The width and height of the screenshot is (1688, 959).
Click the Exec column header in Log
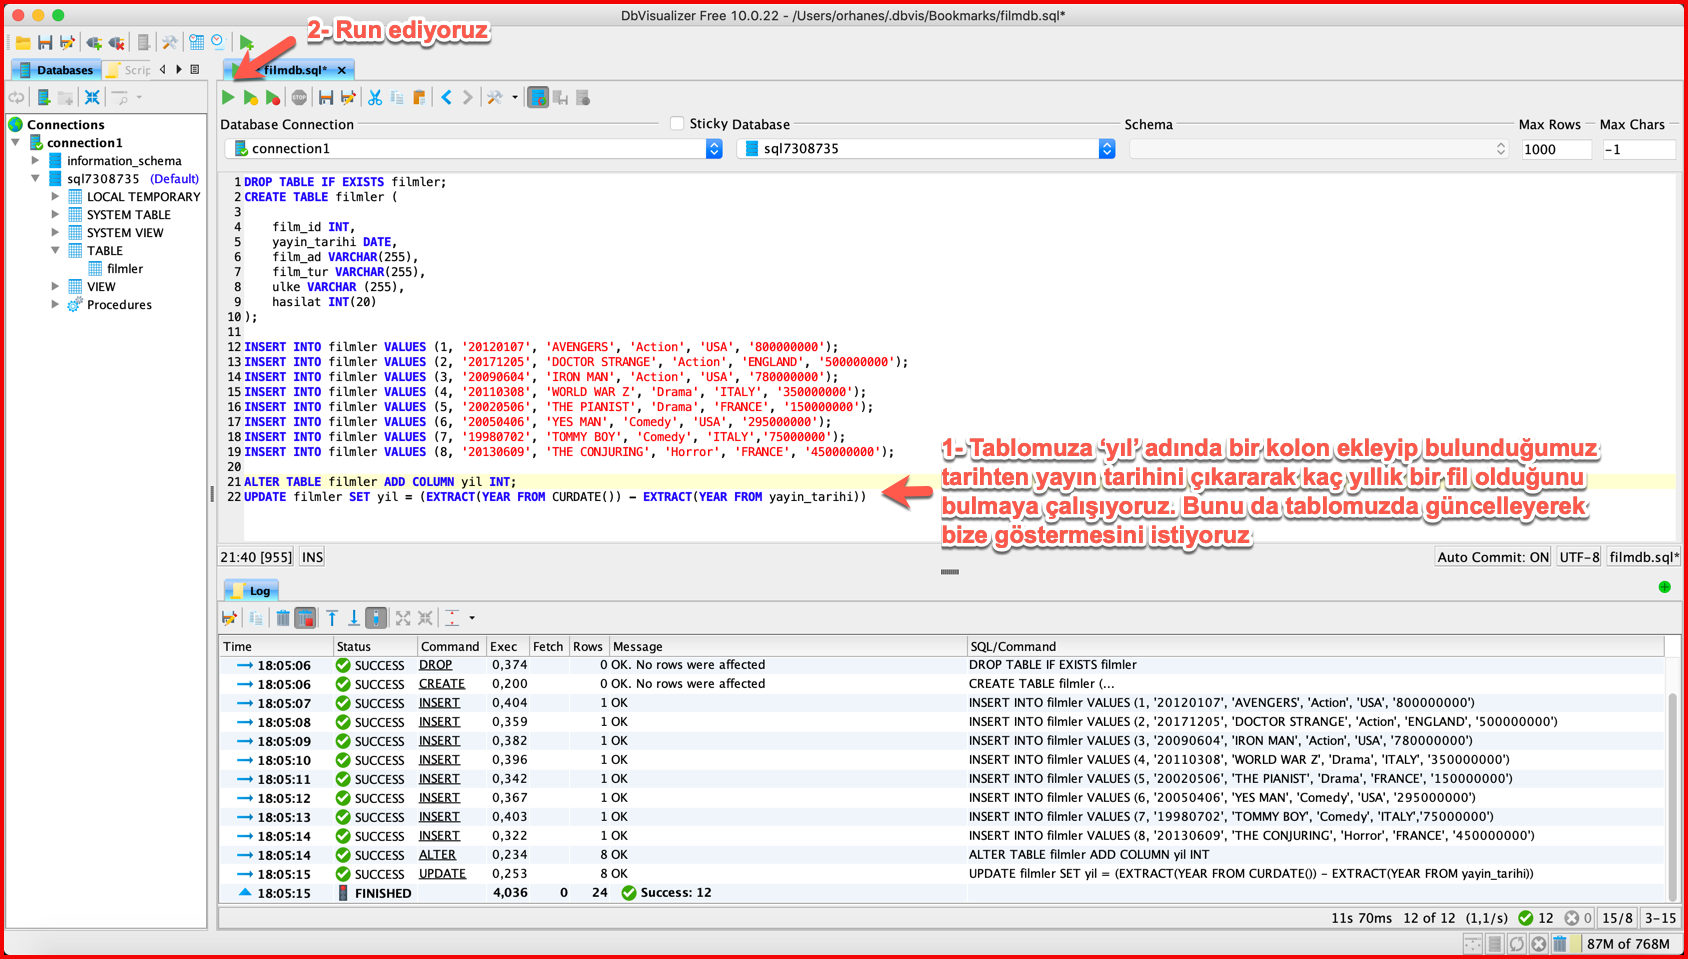(x=508, y=646)
